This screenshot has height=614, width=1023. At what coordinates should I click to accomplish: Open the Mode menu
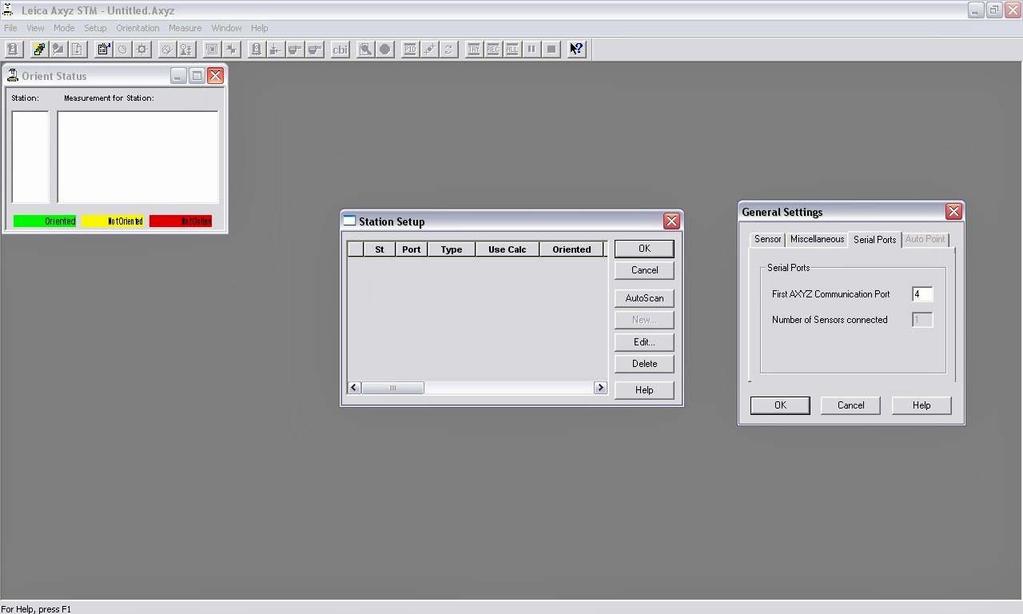click(x=64, y=28)
